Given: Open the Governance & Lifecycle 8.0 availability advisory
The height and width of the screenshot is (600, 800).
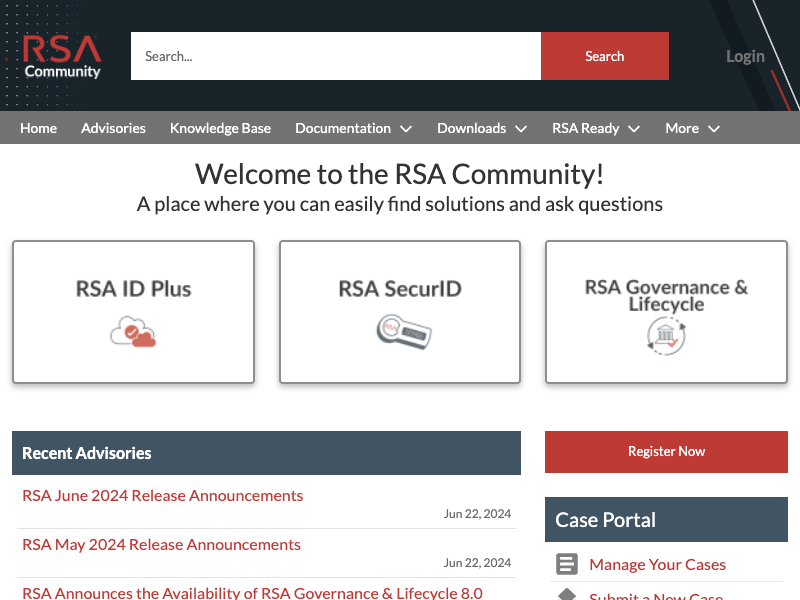Looking at the screenshot, I should tap(252, 593).
